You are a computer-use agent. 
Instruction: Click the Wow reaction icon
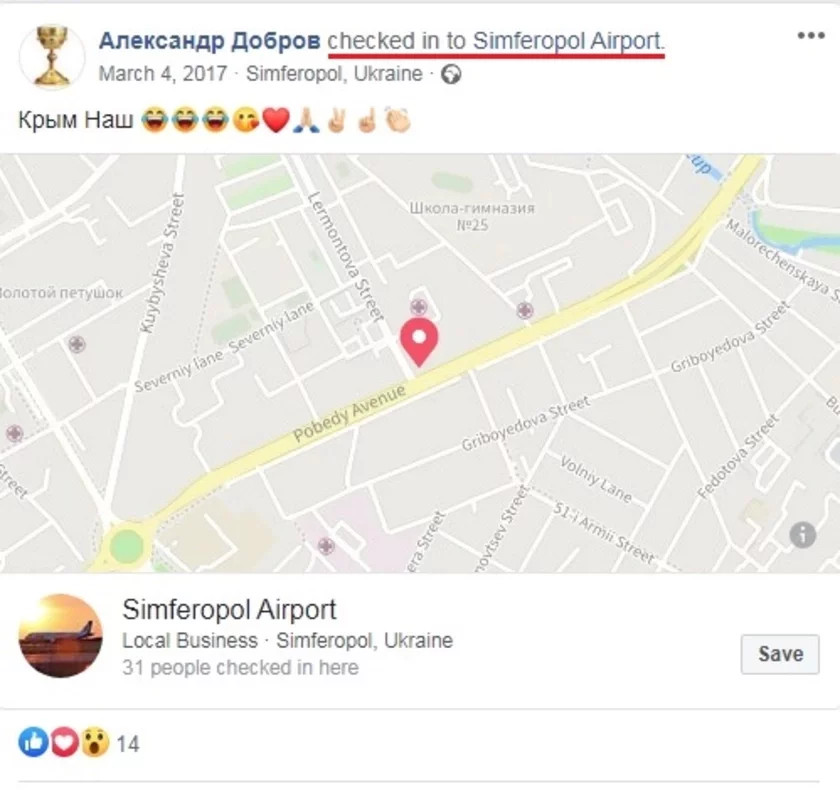click(95, 742)
